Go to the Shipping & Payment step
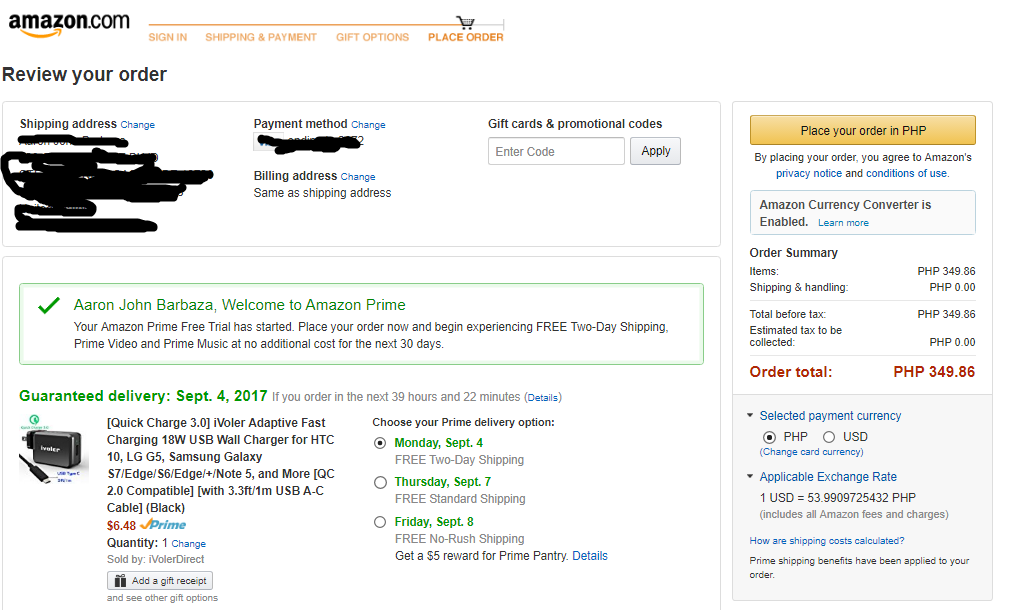This screenshot has width=1021, height=610. click(x=261, y=37)
